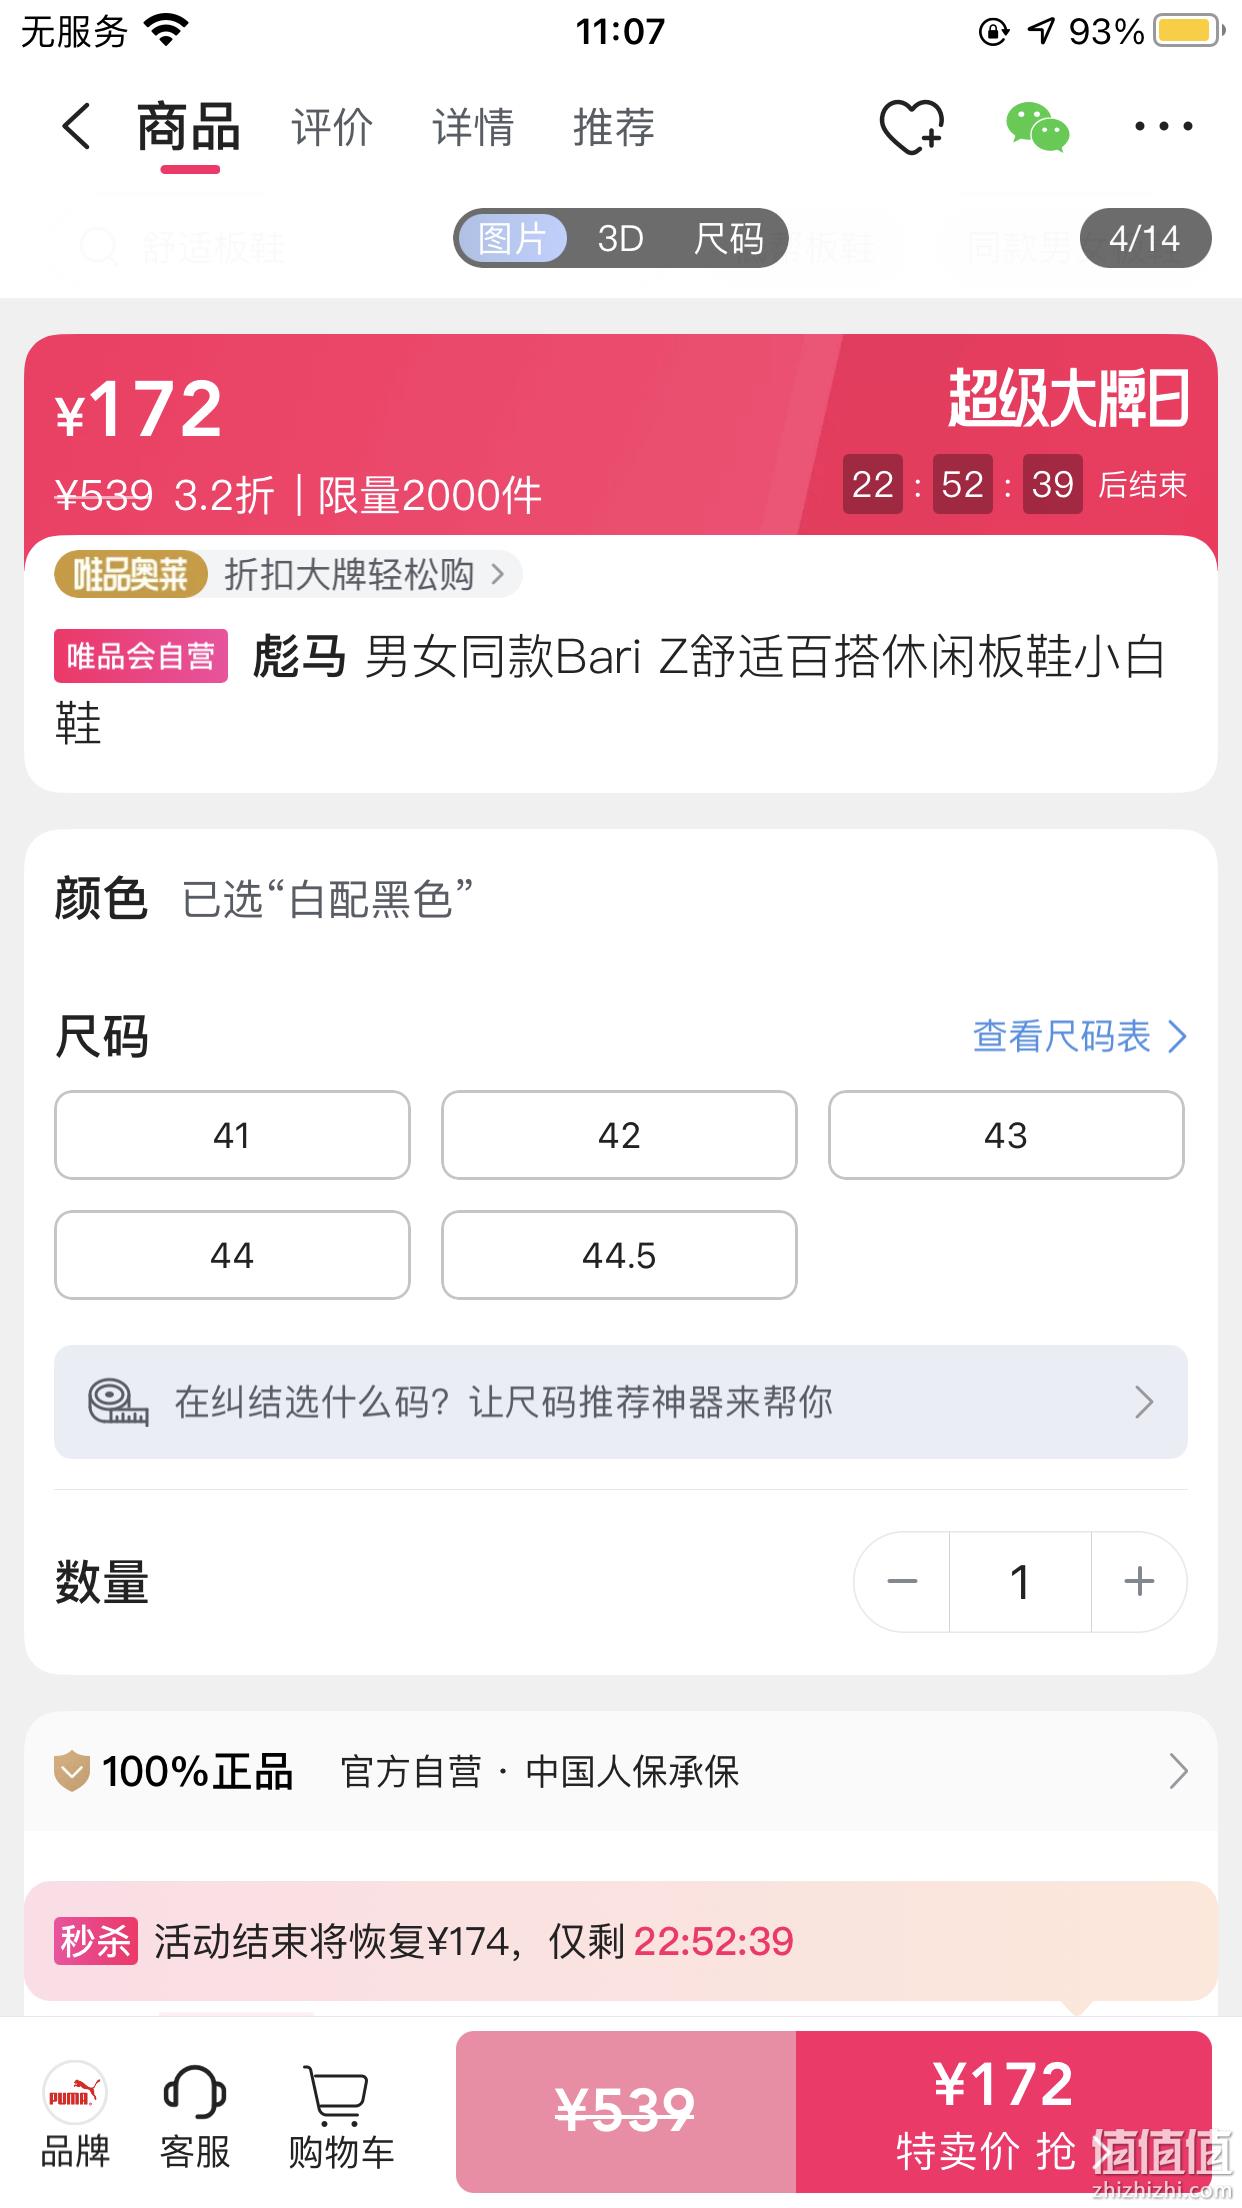The image size is (1242, 2208).
Task: Select size 43
Action: 1006,1135
